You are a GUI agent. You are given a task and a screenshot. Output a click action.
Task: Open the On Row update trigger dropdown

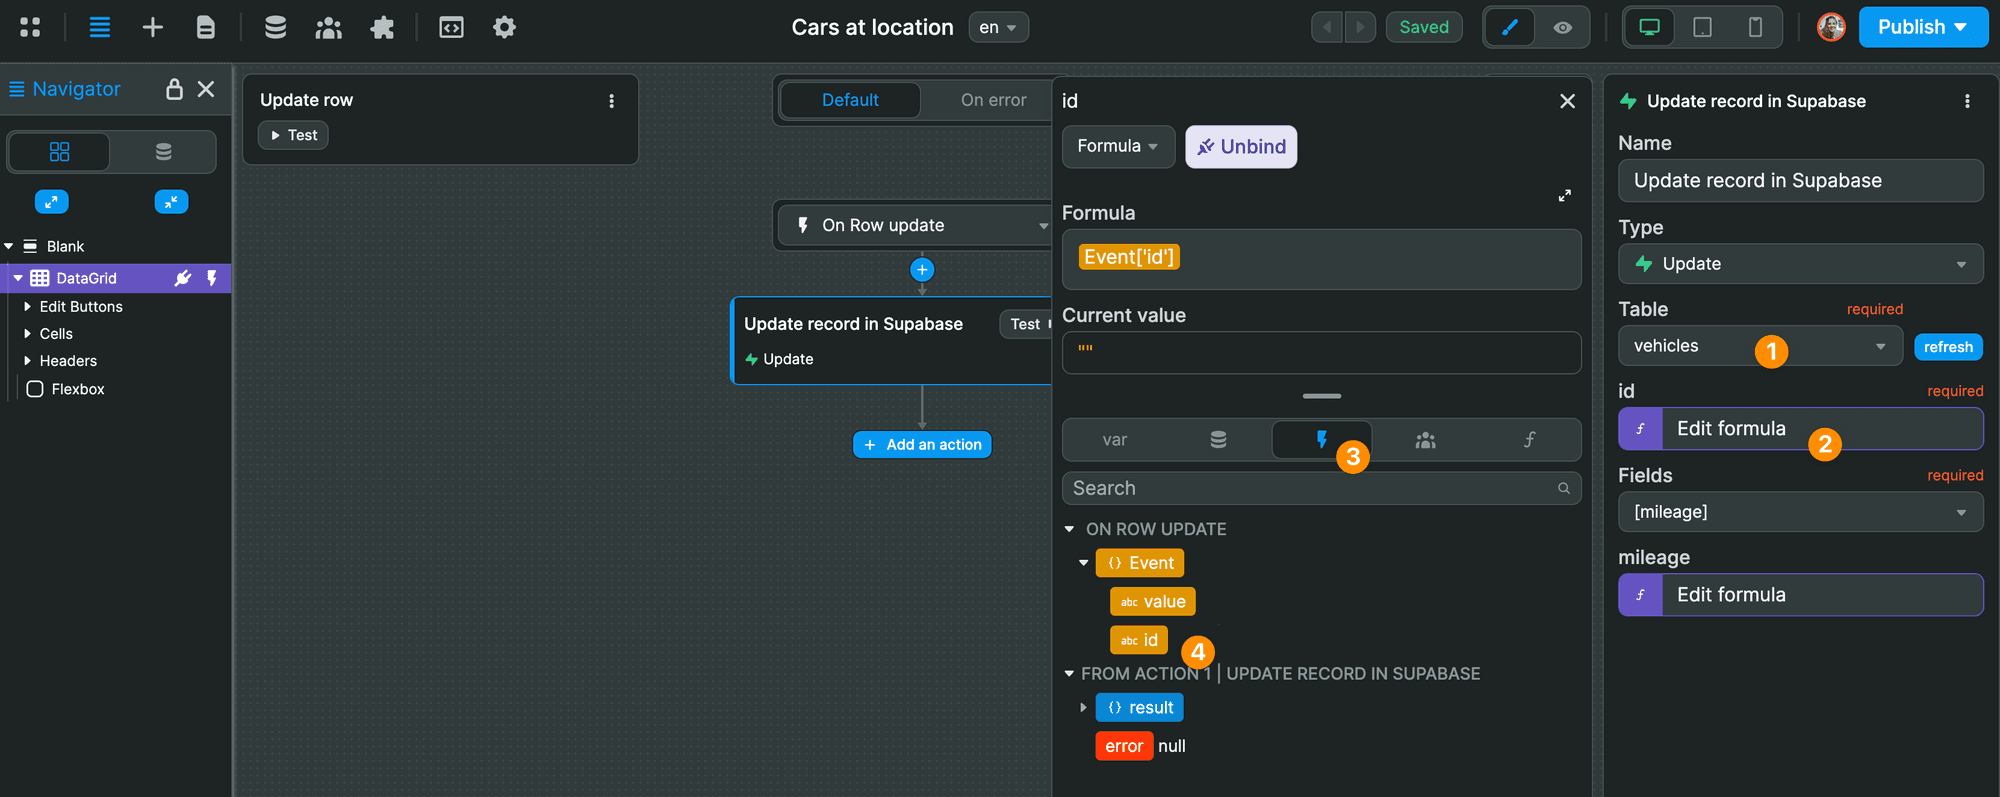click(x=914, y=225)
